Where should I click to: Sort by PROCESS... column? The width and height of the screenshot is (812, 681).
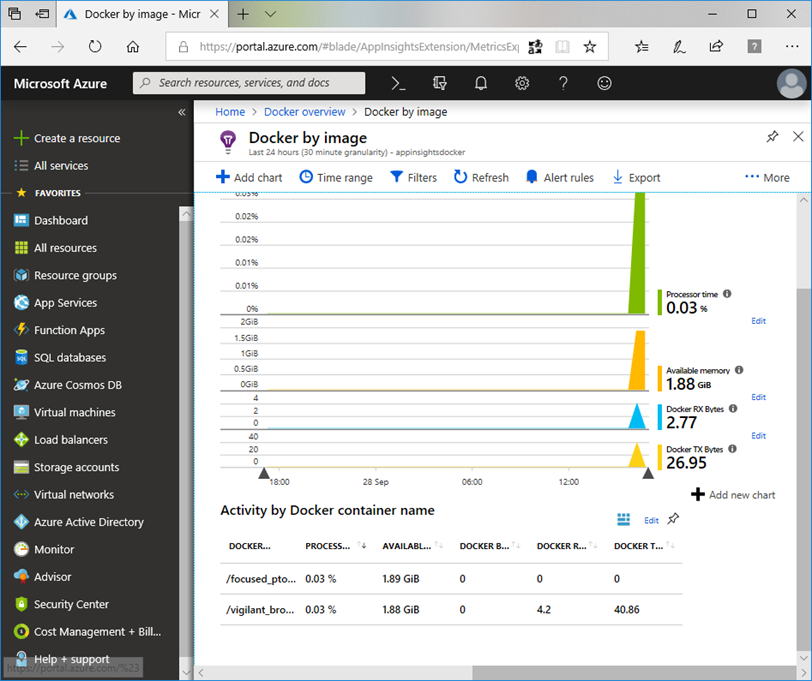pyautogui.click(x=362, y=545)
